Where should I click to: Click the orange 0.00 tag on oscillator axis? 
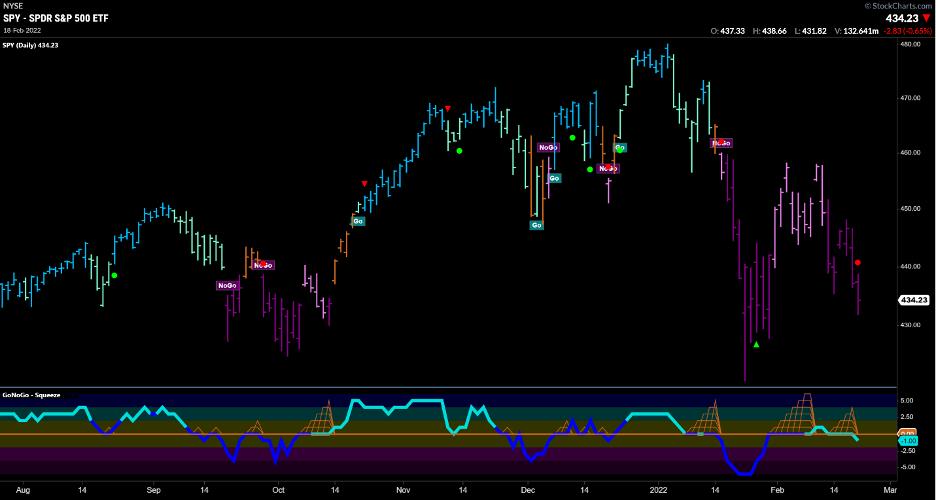[x=908, y=433]
